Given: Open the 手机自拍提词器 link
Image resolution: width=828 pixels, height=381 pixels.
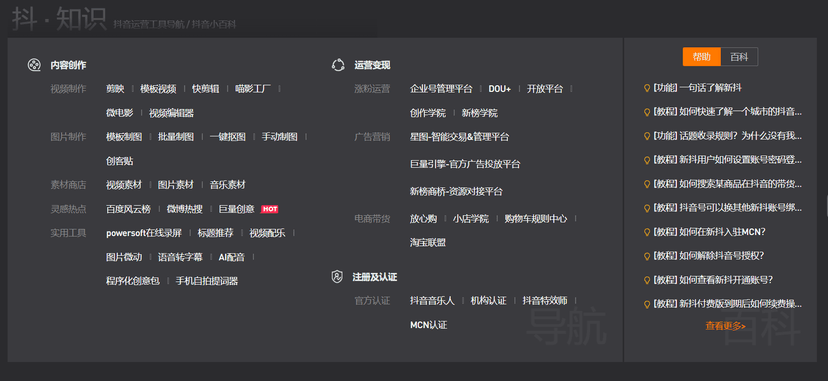Looking at the screenshot, I should pos(207,281).
